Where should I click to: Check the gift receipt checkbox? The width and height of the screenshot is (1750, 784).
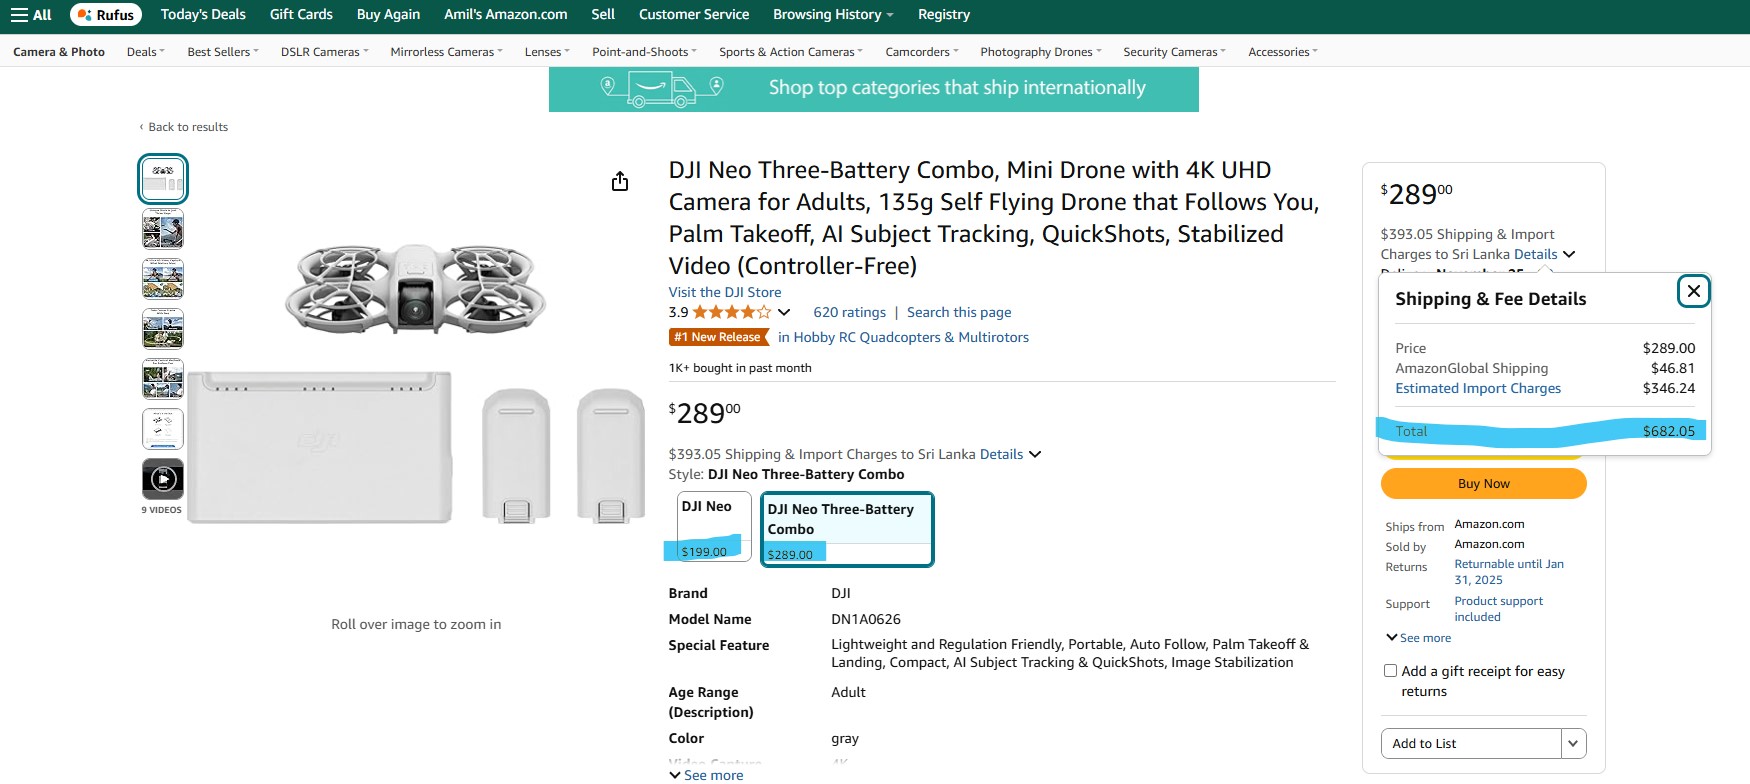click(1390, 671)
